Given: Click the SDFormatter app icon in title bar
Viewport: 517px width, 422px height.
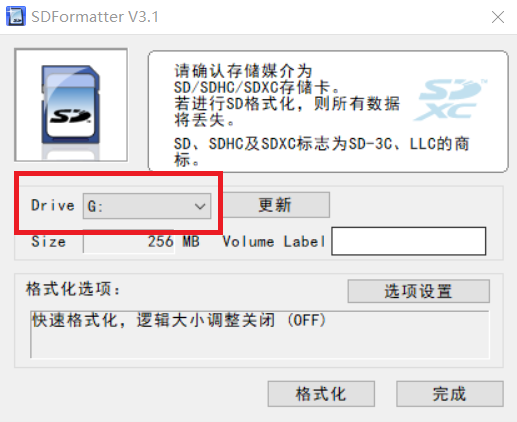Looking at the screenshot, I should 16,16.
